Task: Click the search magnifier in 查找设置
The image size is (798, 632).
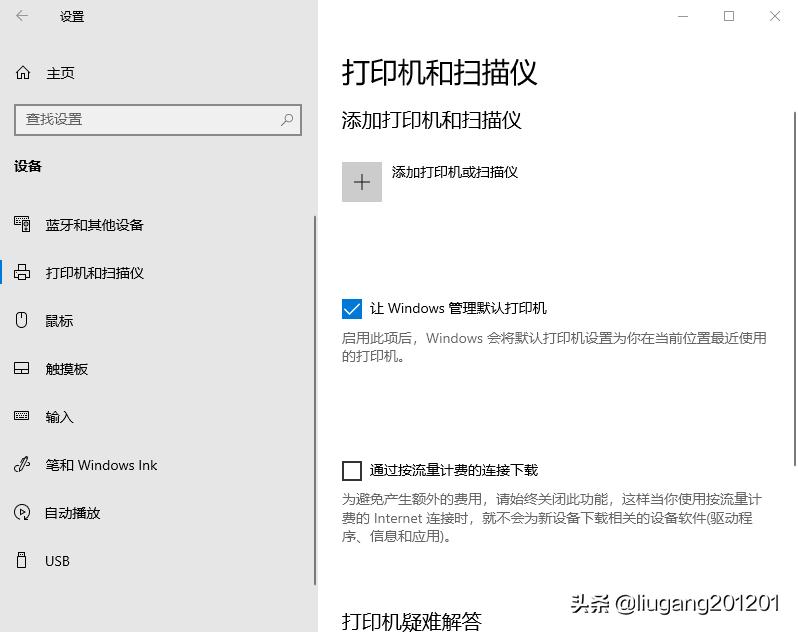Action: tap(287, 120)
